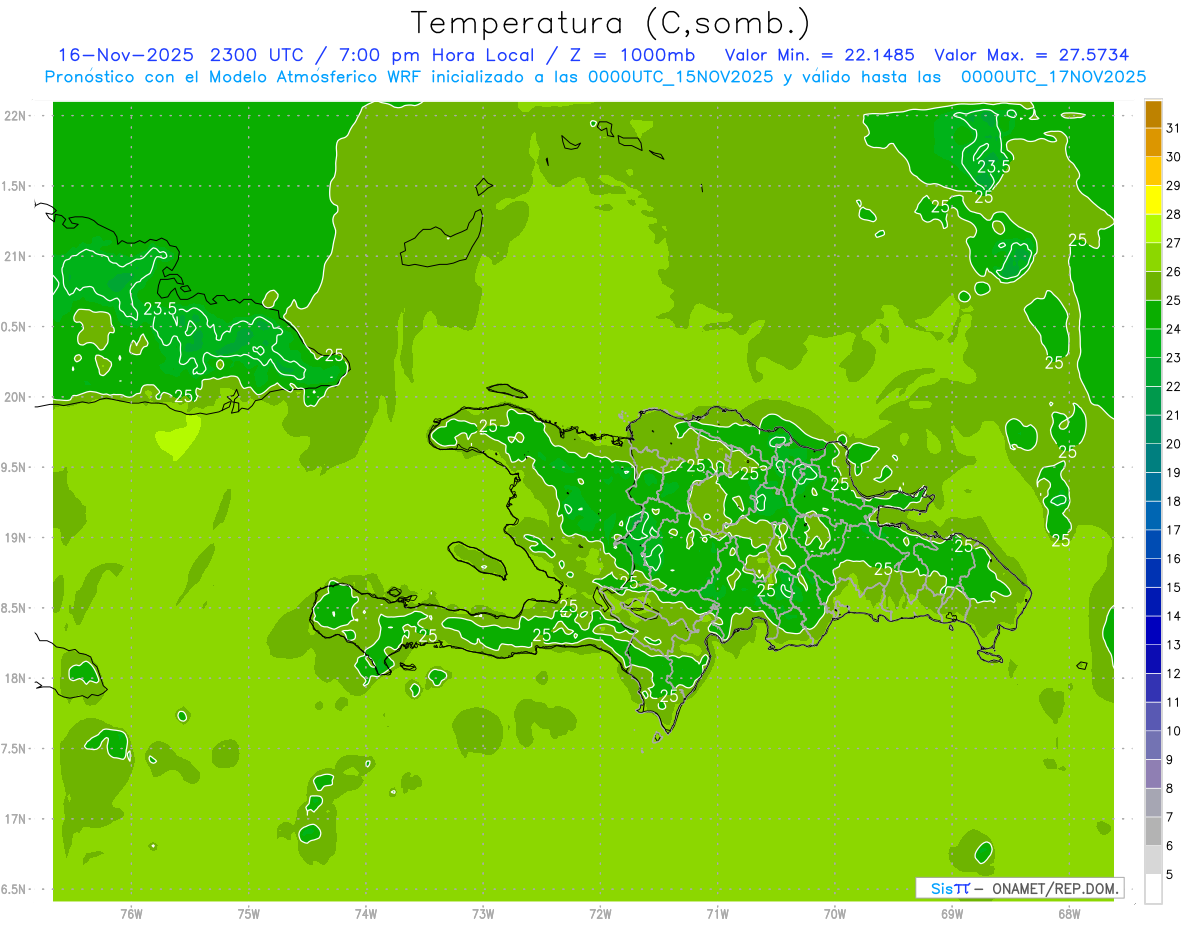Click the lime legend swatch between 27 and 28
1200x927 pixels.
coord(1153,229)
